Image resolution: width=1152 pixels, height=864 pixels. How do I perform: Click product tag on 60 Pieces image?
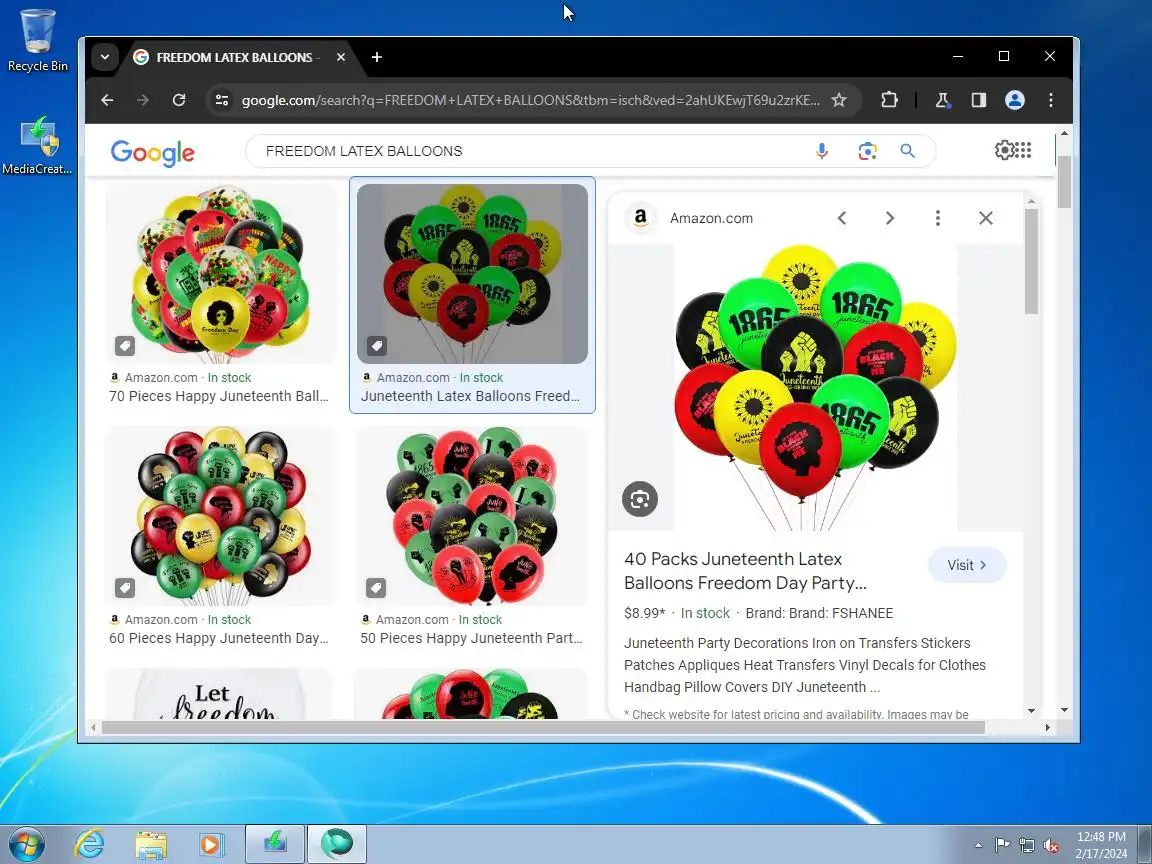125,588
